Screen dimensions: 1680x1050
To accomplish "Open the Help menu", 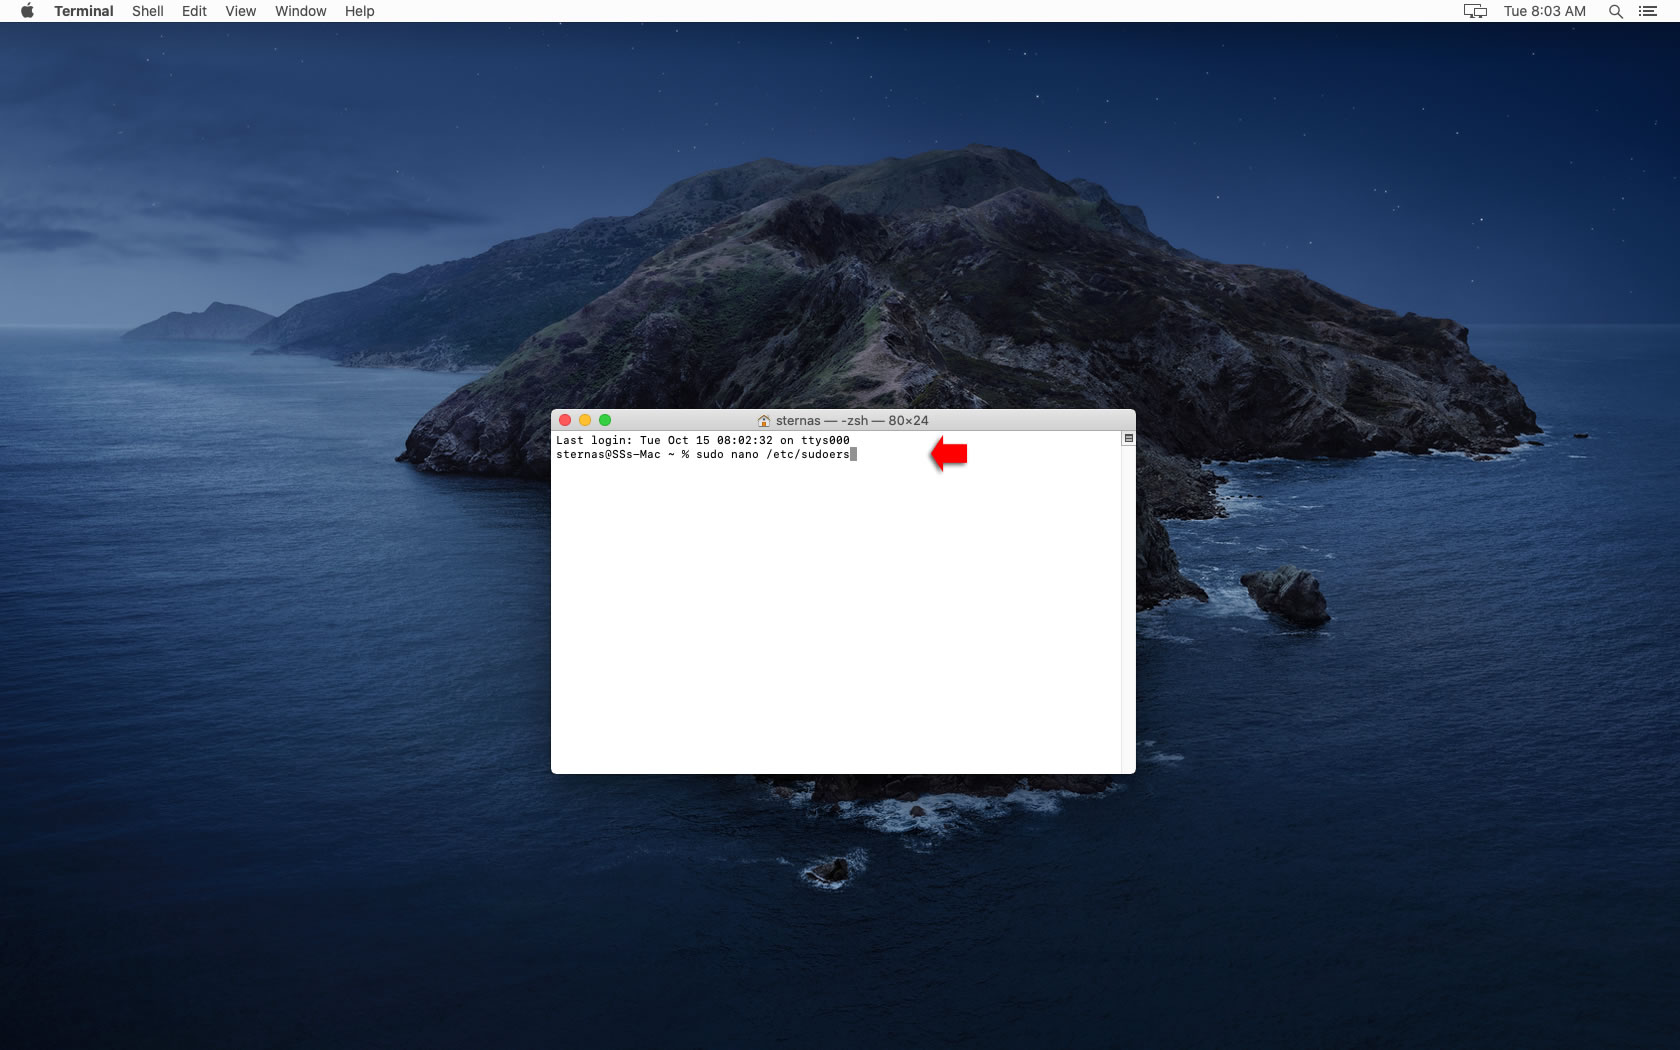I will coord(359,11).
